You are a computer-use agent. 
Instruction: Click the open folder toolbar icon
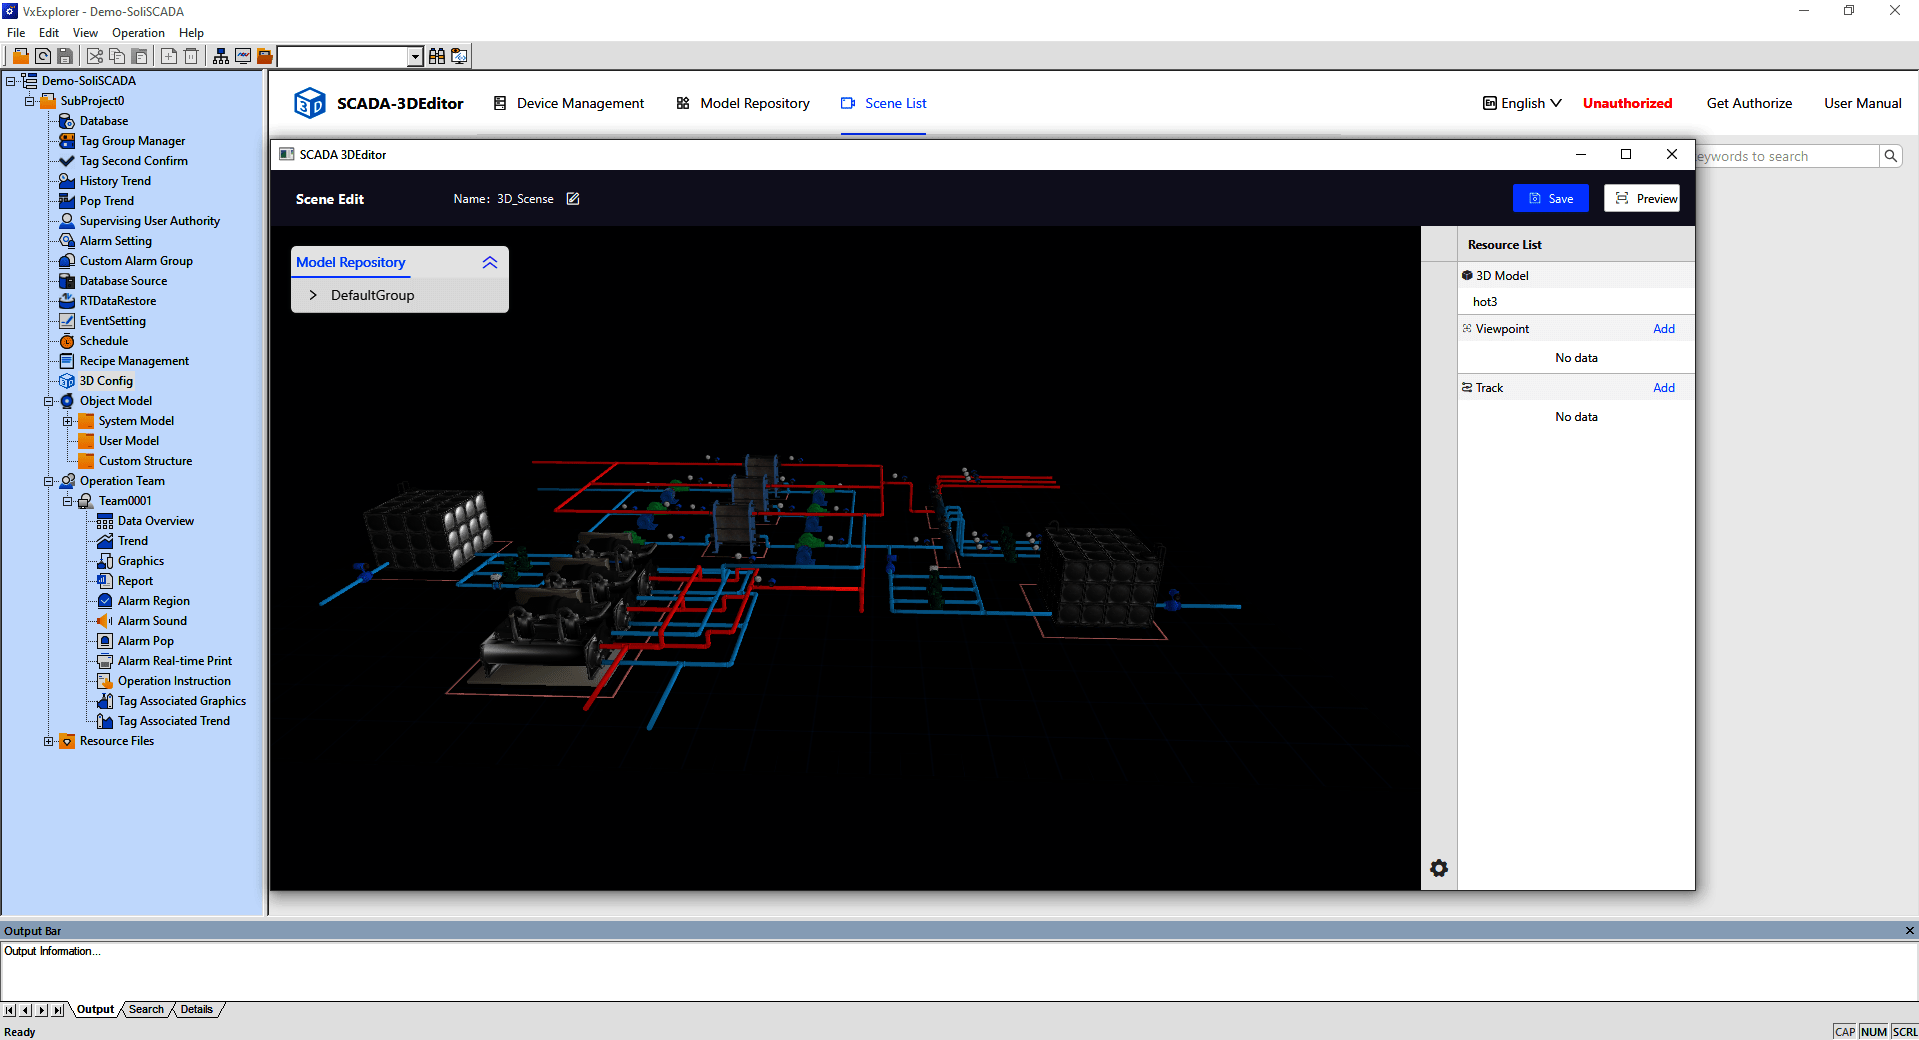click(20, 56)
